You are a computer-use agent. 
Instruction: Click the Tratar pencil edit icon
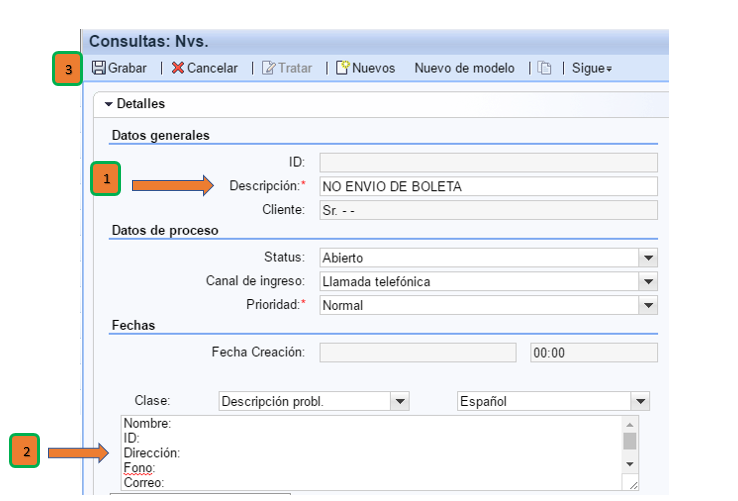[x=268, y=68]
